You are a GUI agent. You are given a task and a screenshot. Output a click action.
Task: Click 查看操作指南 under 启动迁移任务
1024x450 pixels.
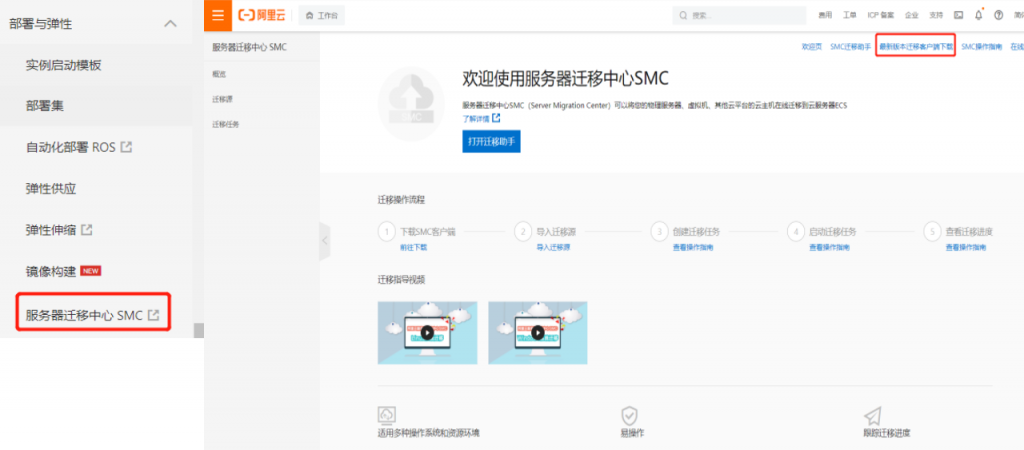tap(829, 248)
